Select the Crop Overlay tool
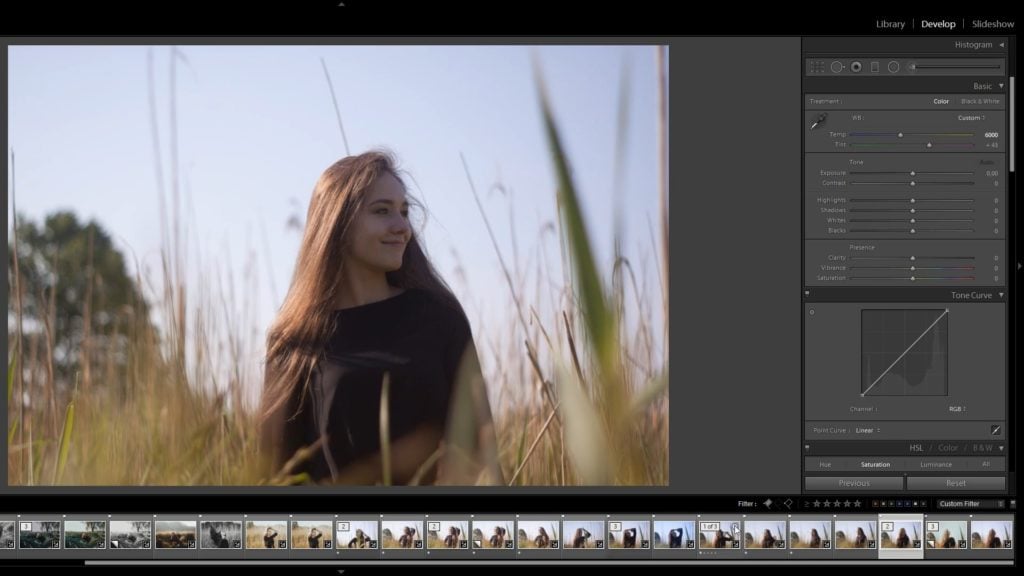The height and width of the screenshot is (576, 1024). (x=817, y=67)
